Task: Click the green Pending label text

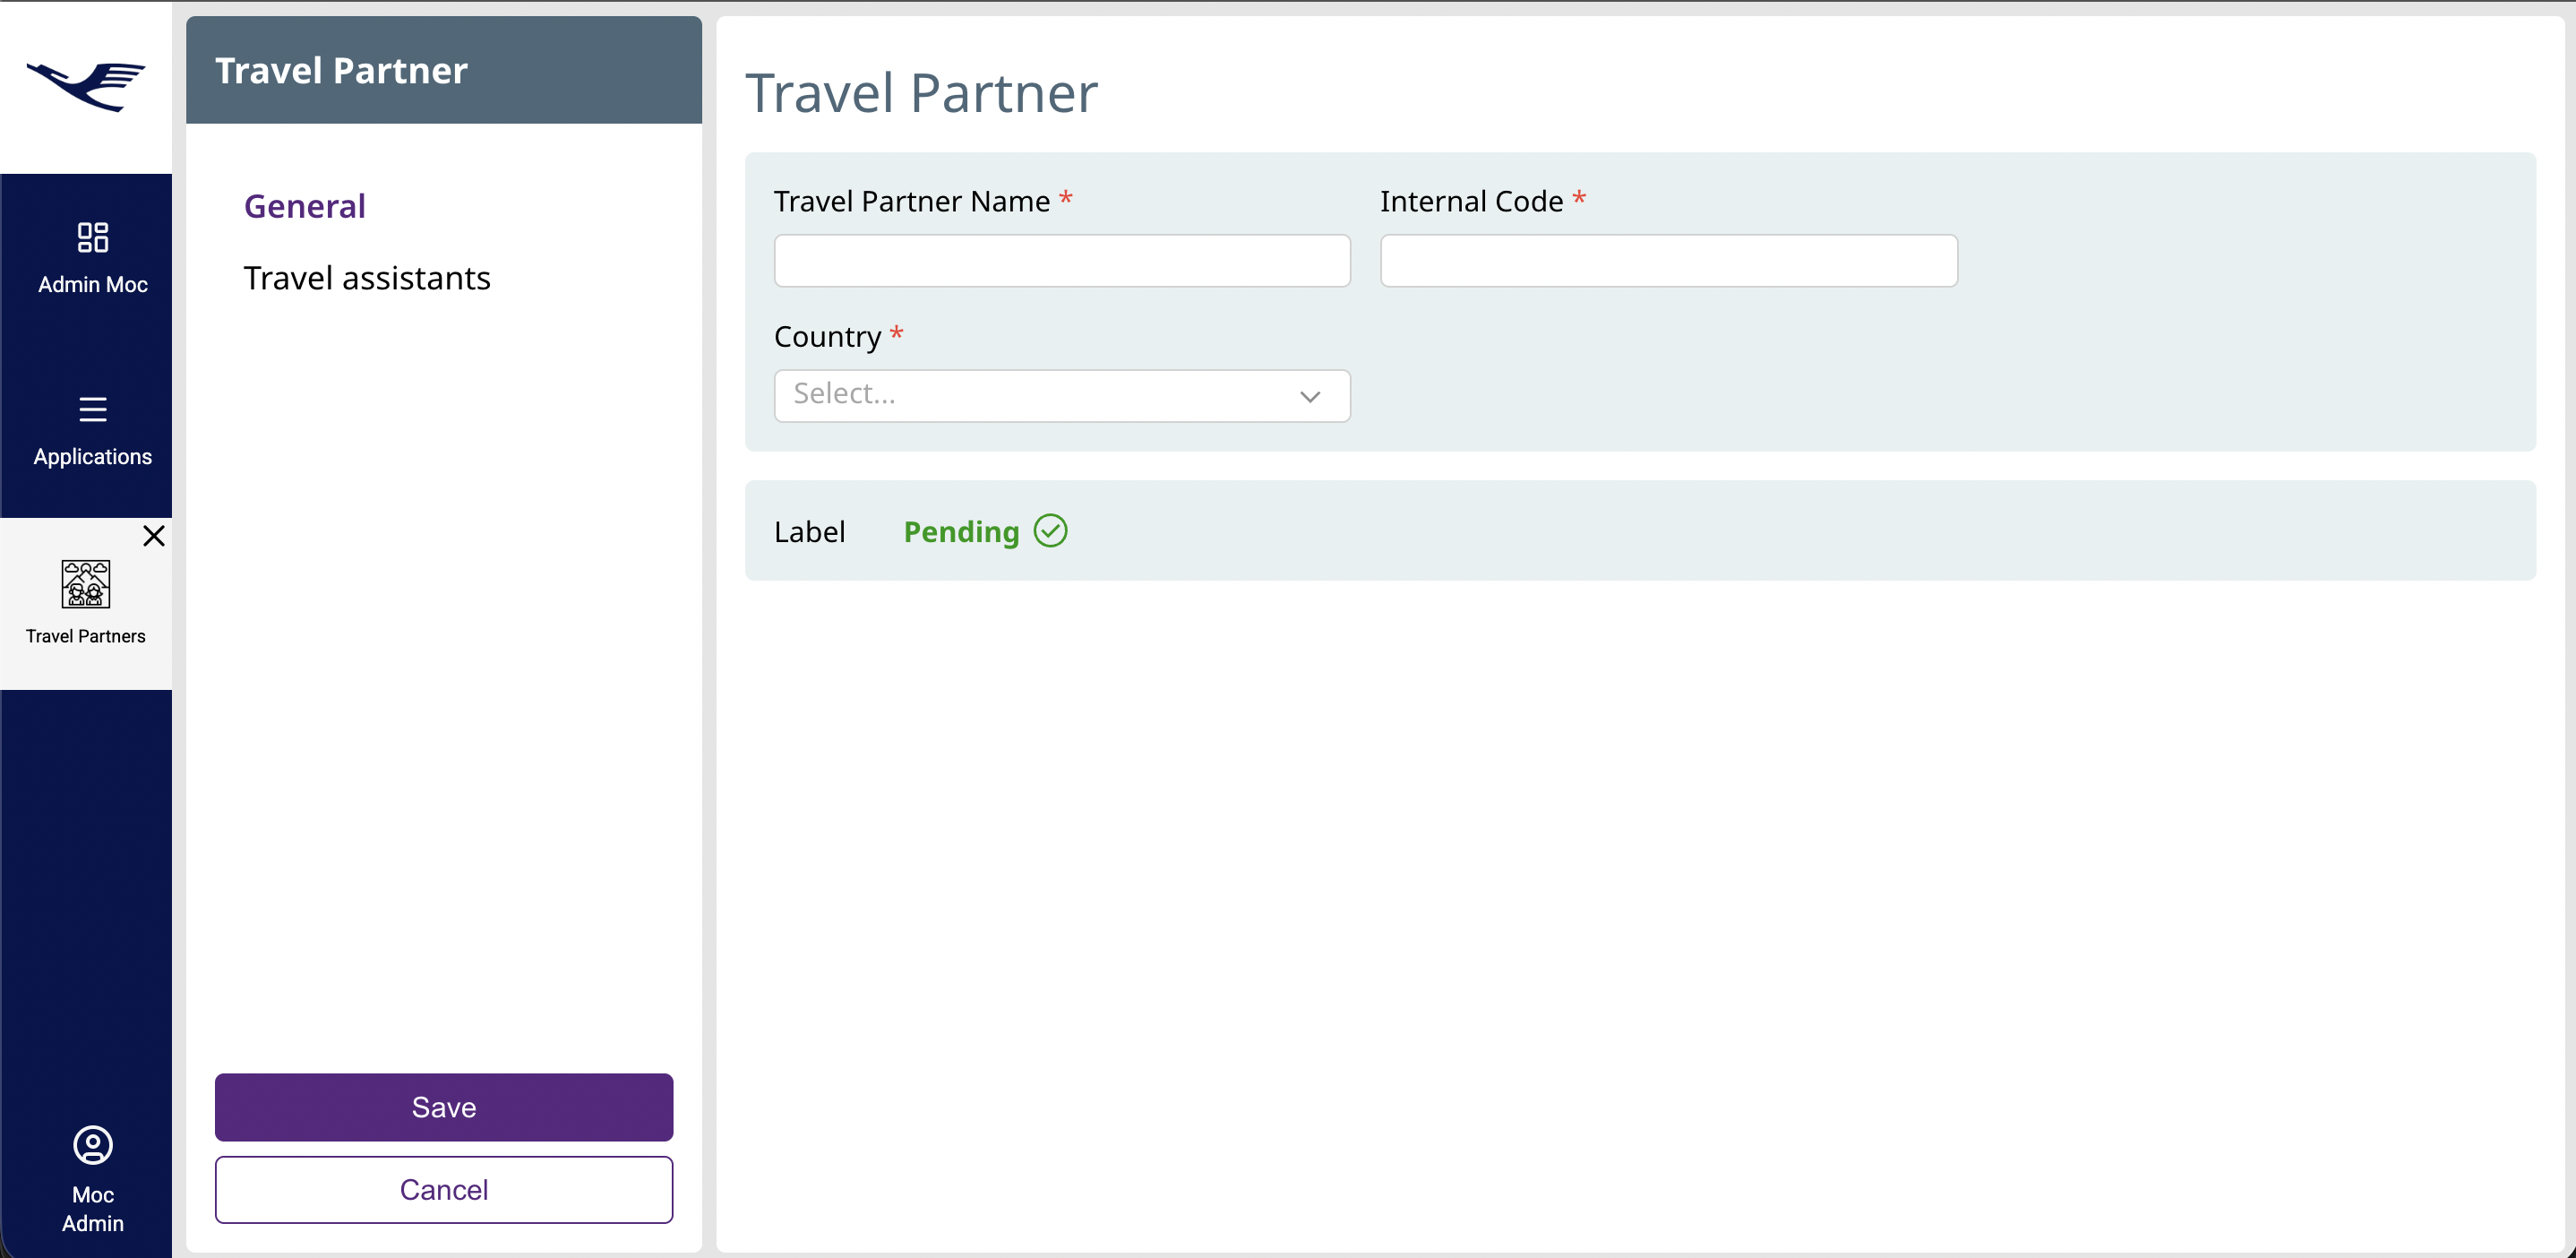Action: [960, 532]
